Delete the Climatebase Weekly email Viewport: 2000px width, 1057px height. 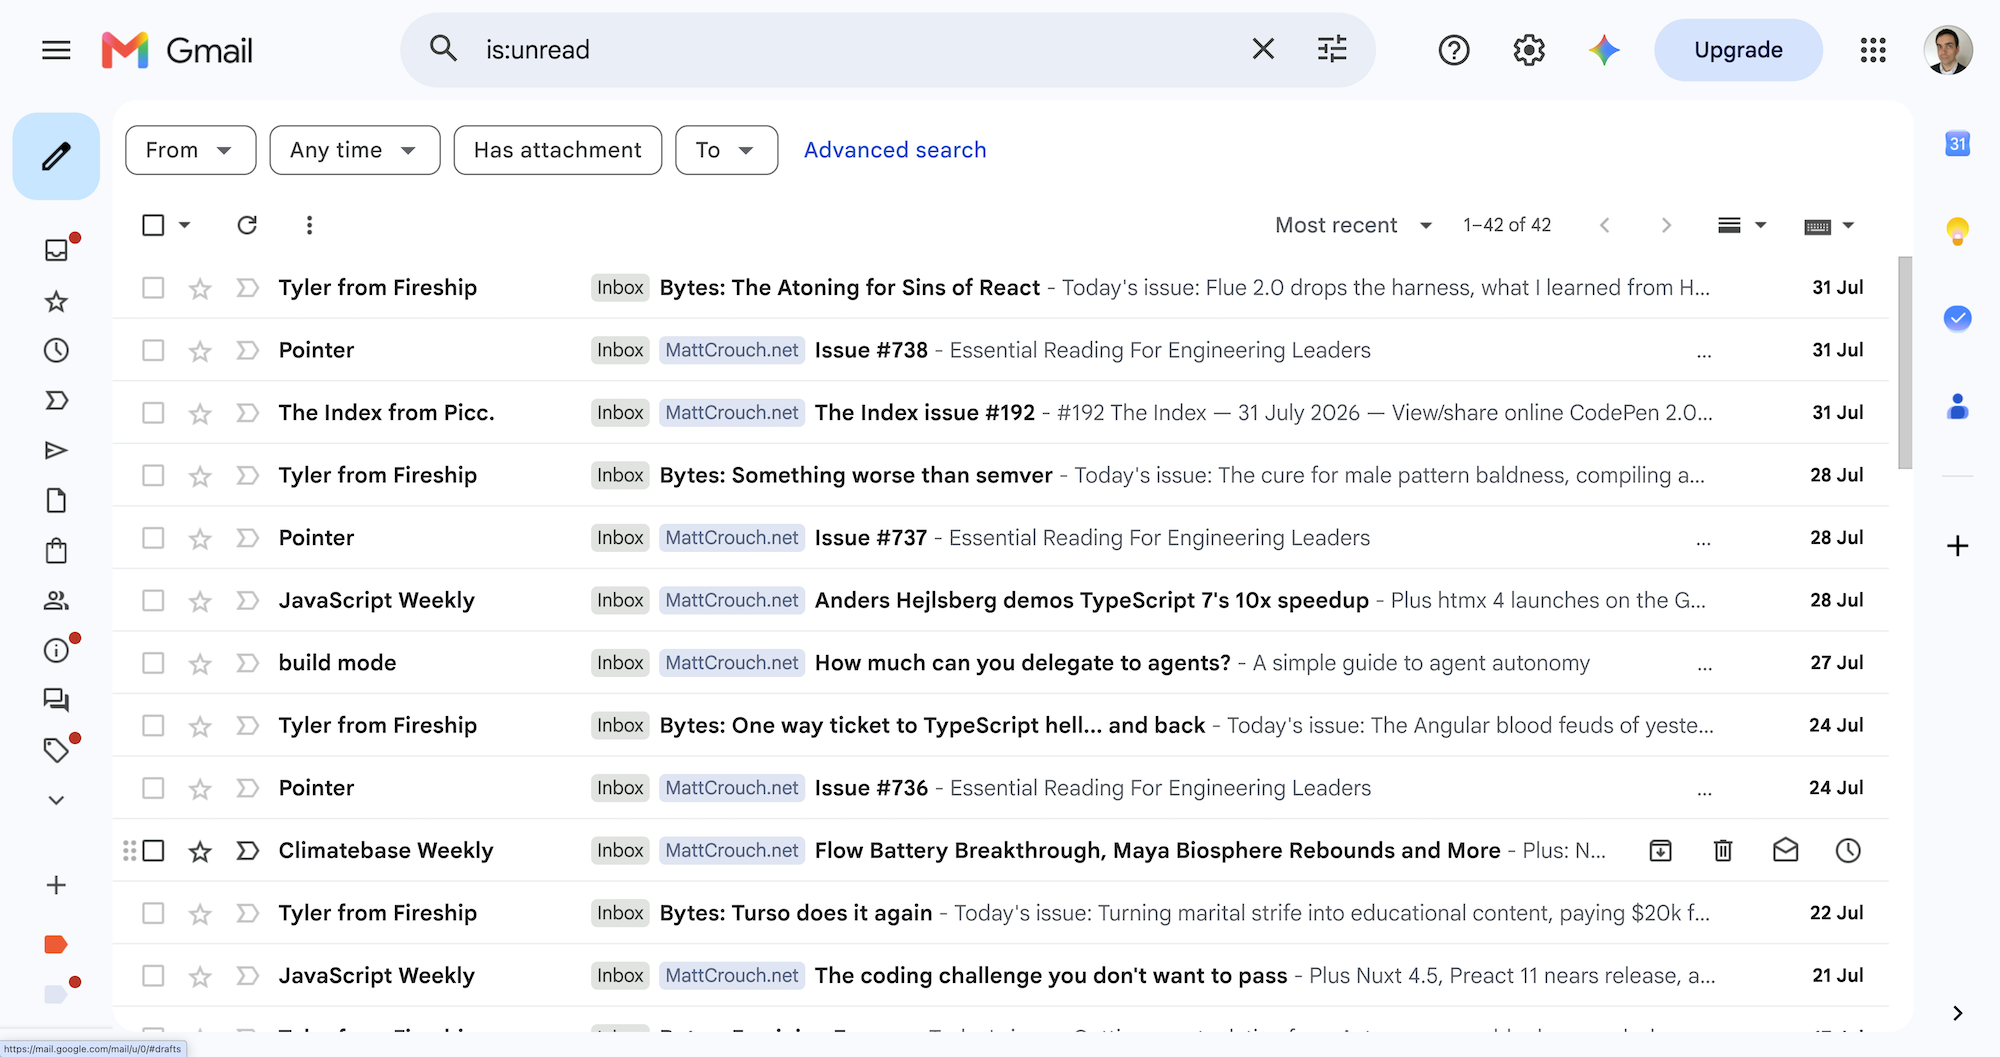click(1723, 851)
